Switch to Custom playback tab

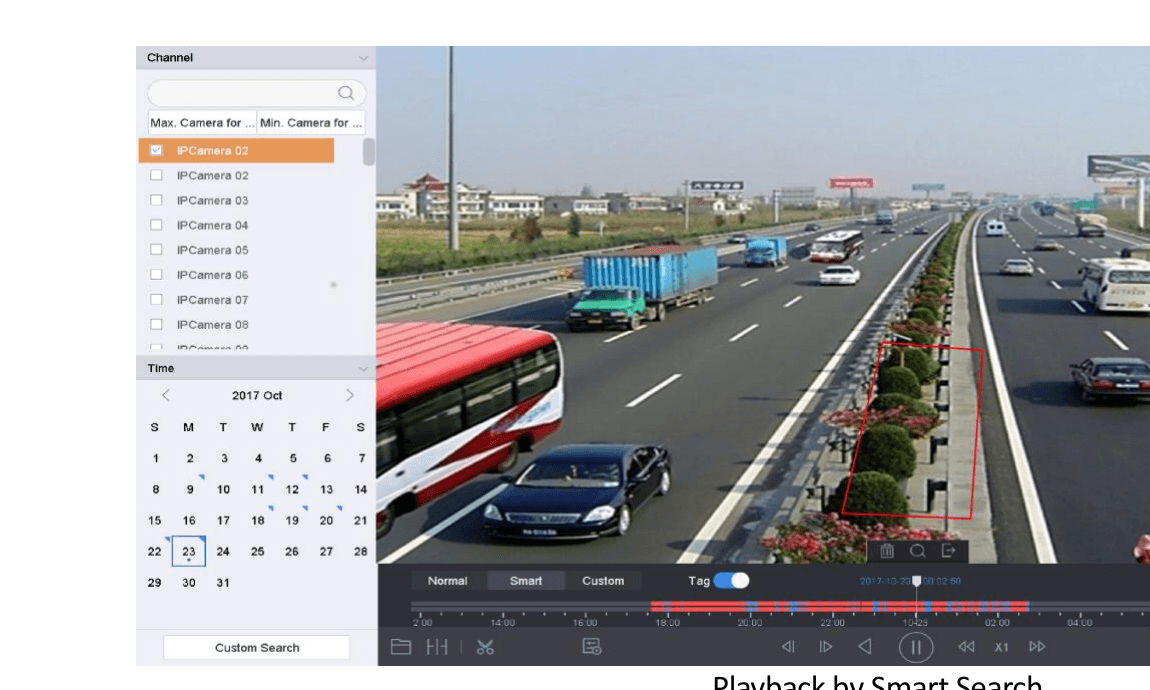tap(603, 581)
